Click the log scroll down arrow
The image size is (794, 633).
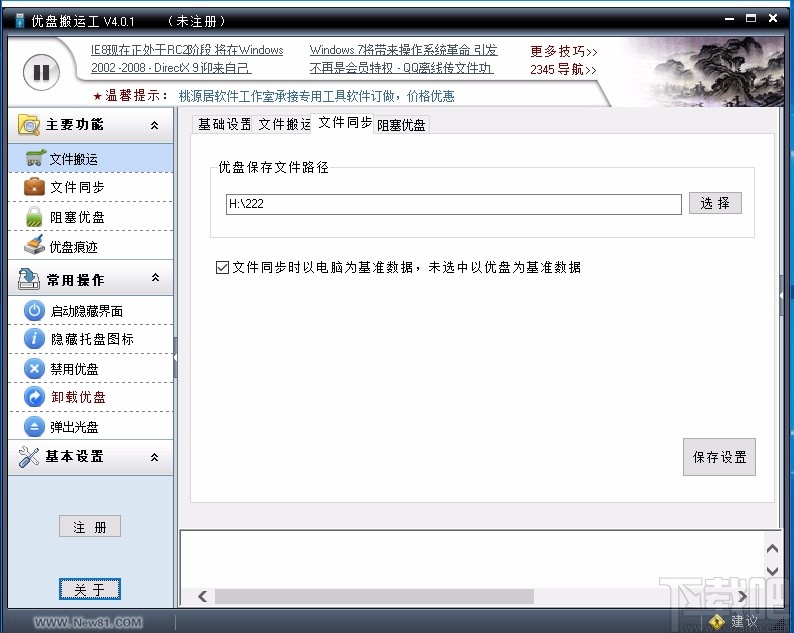pyautogui.click(x=772, y=571)
